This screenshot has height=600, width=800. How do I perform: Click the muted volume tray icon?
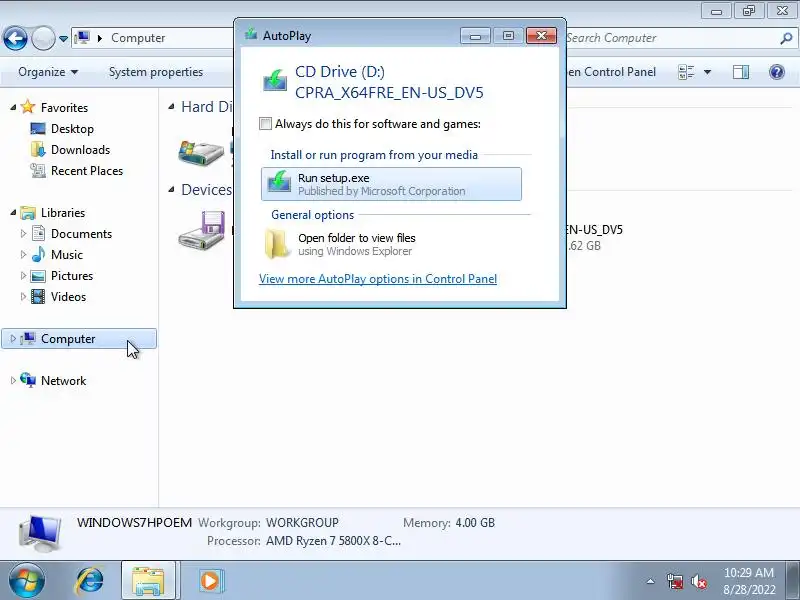coord(698,581)
